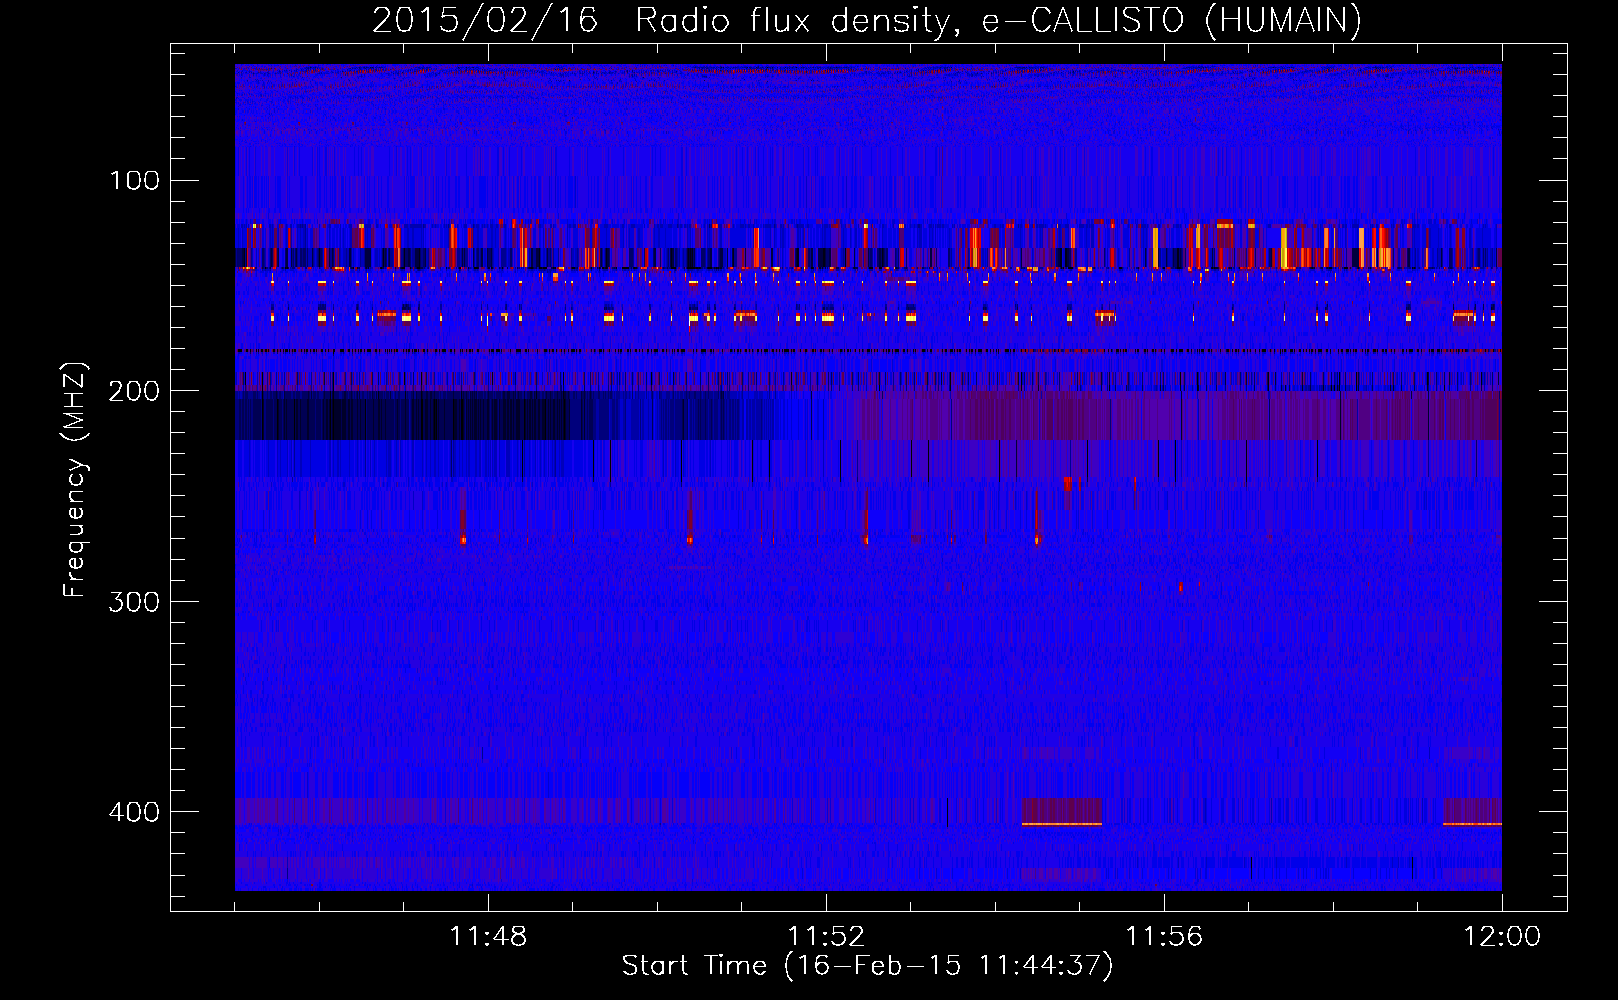
Task: Click the plot title '2015/02/16 Radio flux density, e-CALLISTO (HUMAIN)'
Action: [x=867, y=20]
